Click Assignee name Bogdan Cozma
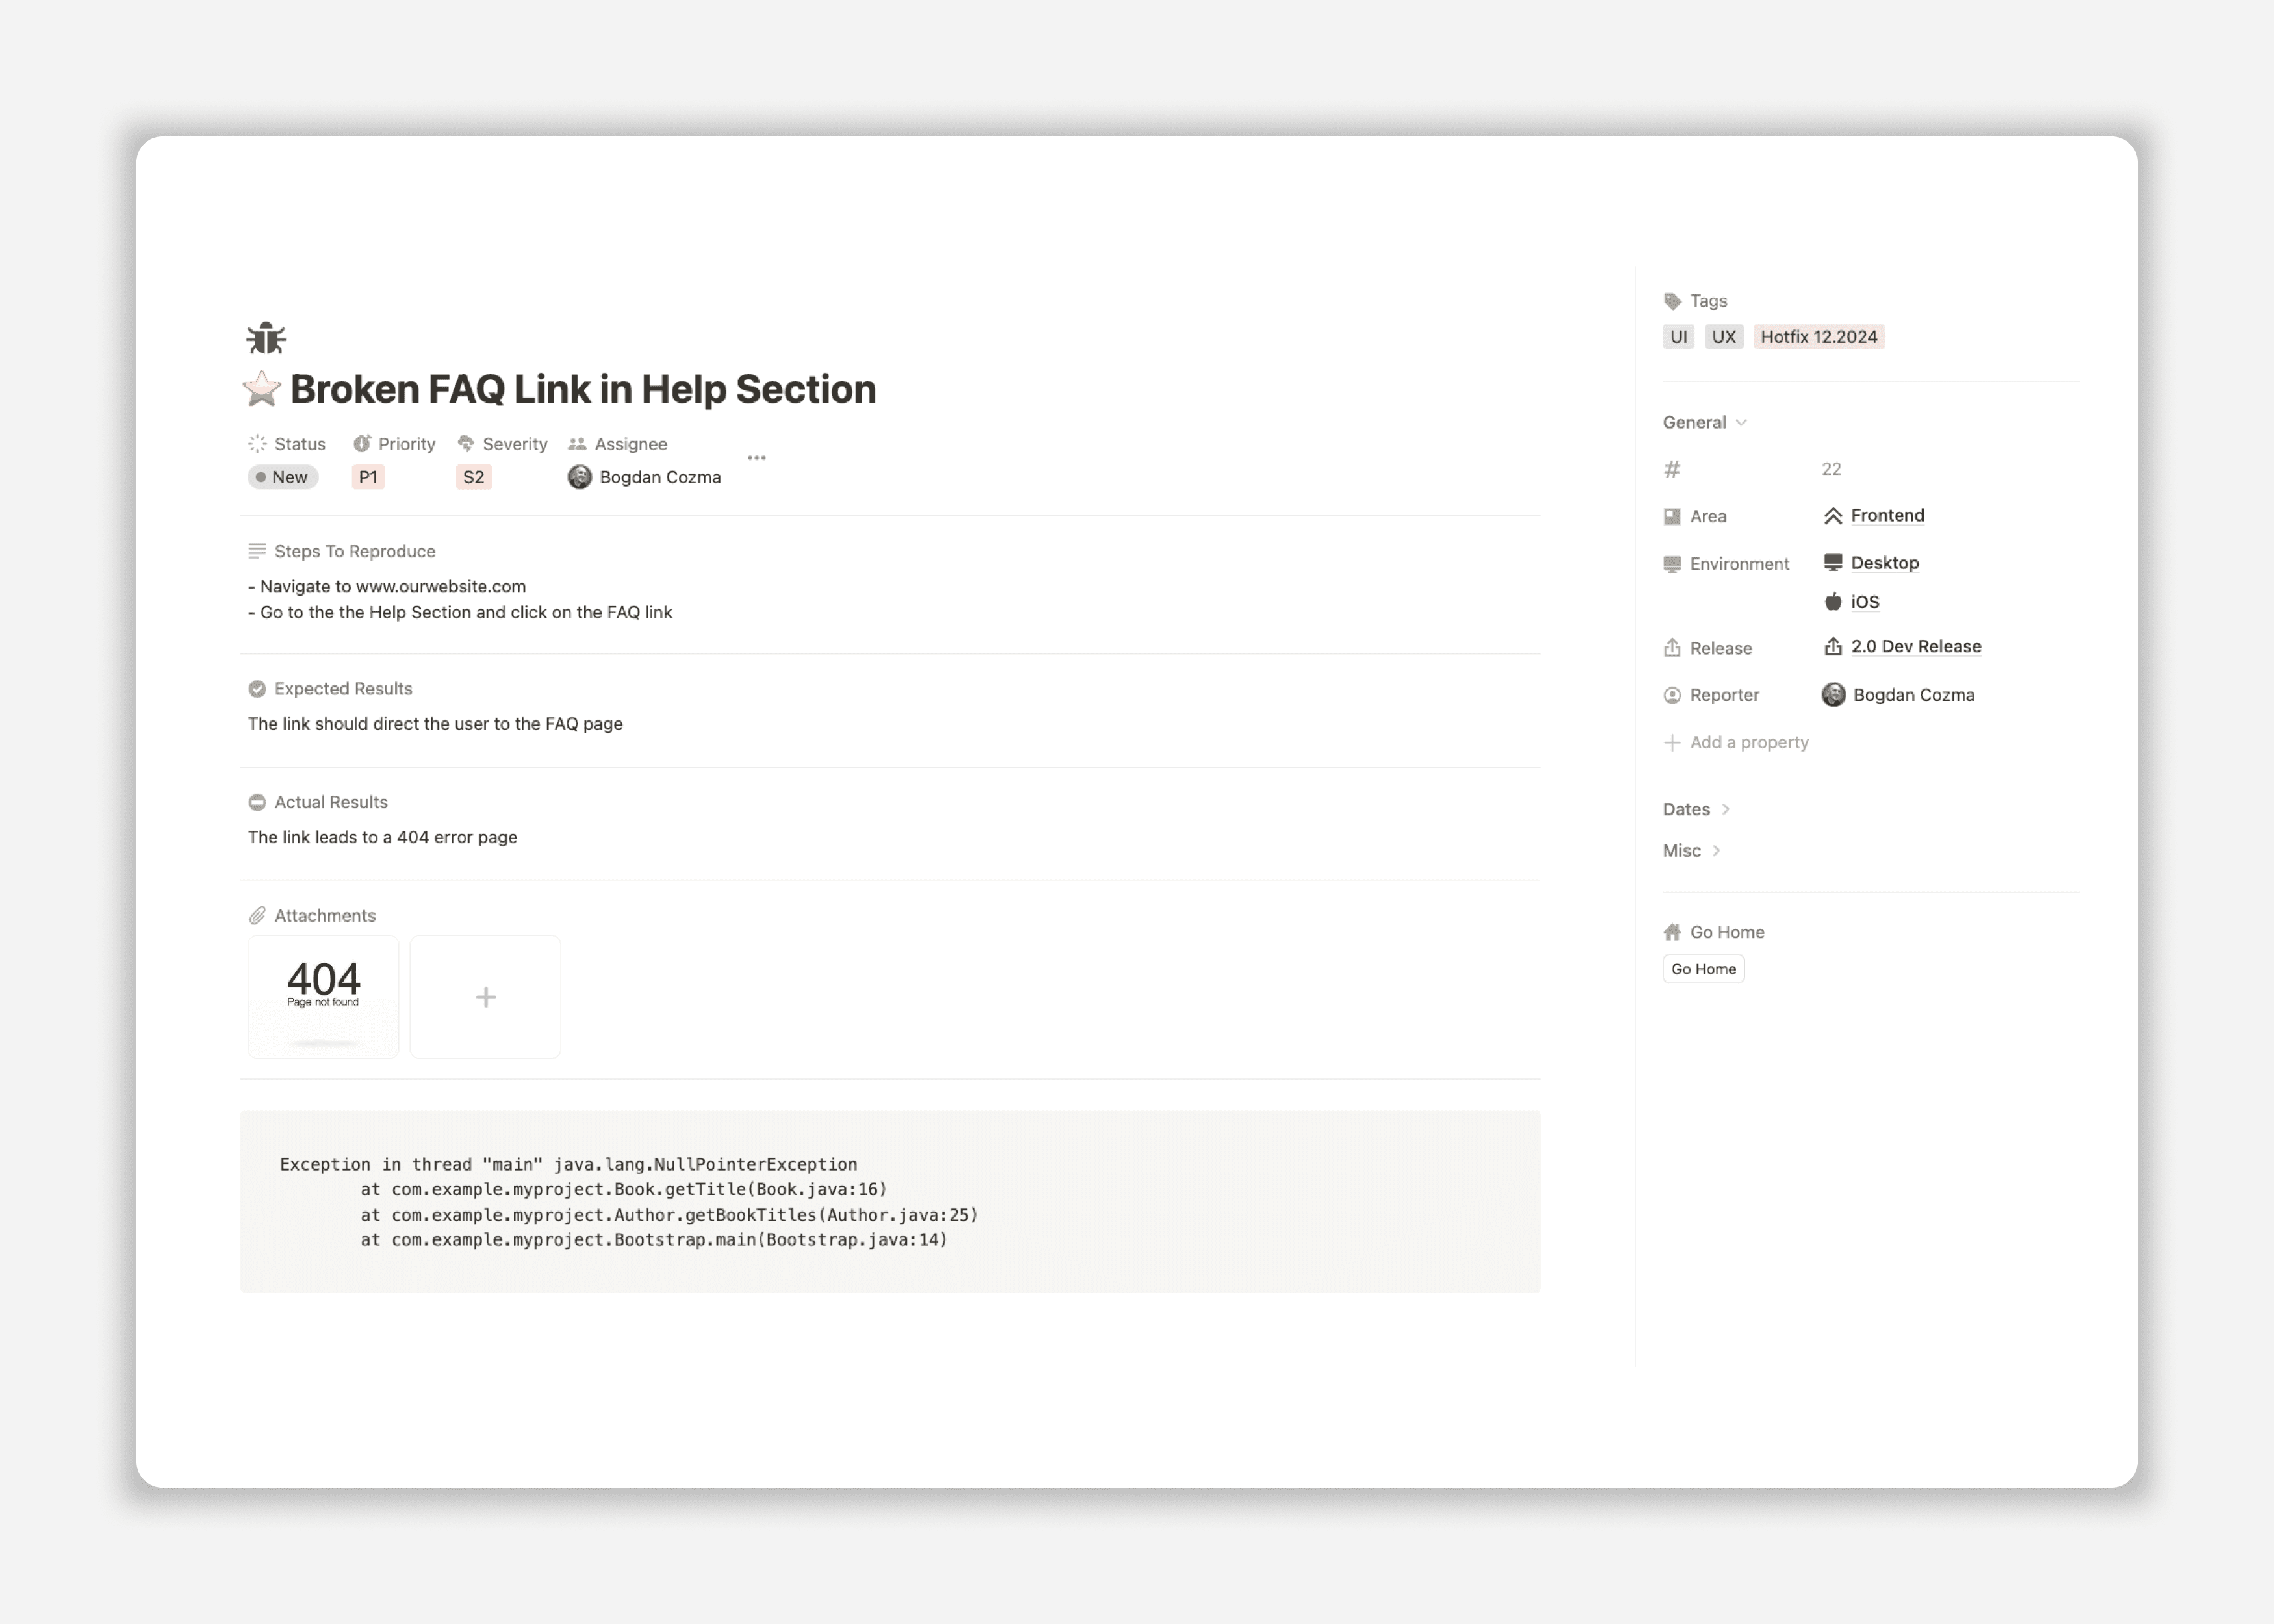Viewport: 2274px width, 1624px height. [660, 477]
